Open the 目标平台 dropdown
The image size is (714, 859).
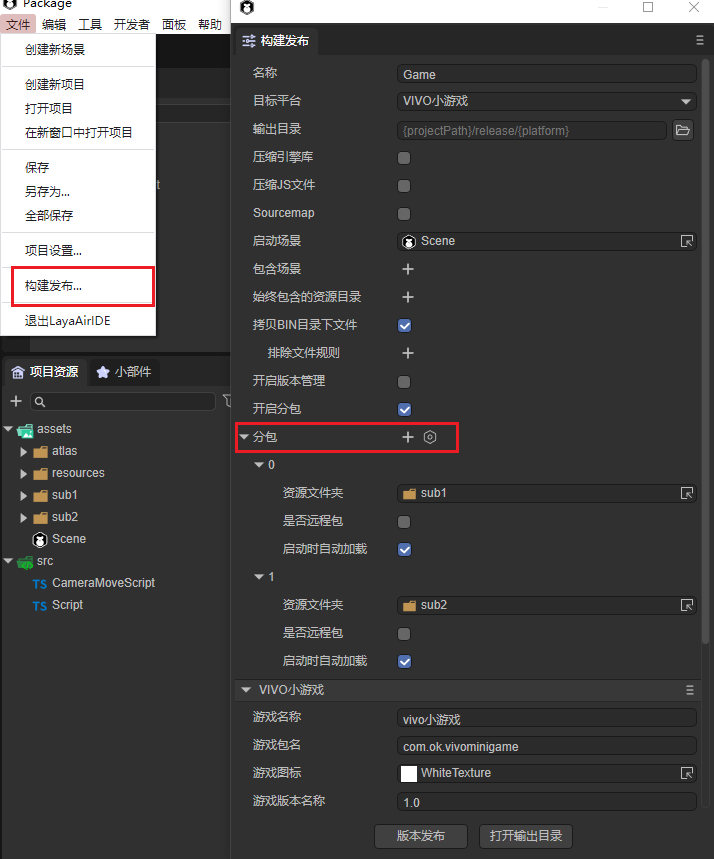coord(546,101)
